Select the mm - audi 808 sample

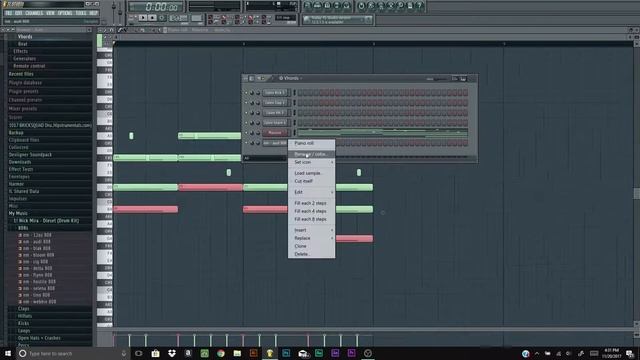tap(37, 242)
